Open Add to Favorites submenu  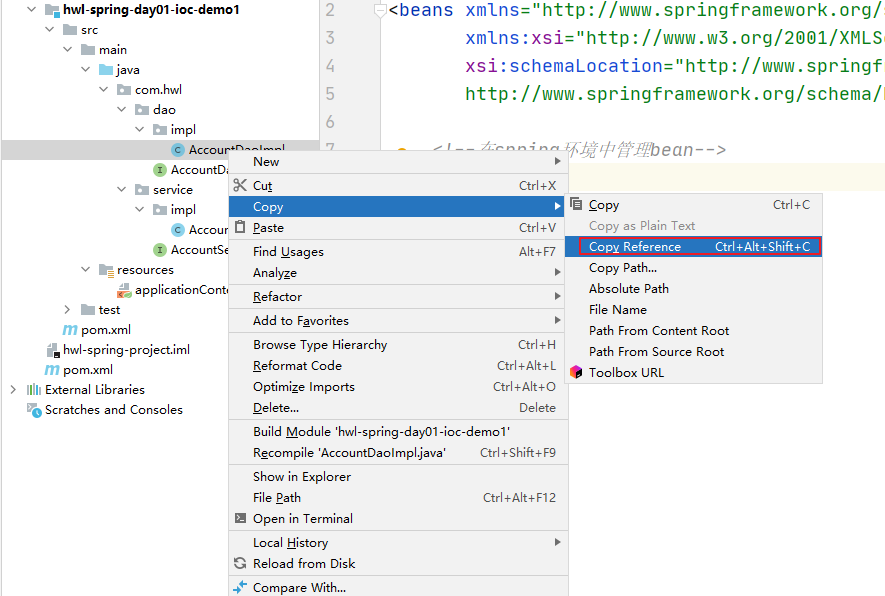(x=398, y=321)
